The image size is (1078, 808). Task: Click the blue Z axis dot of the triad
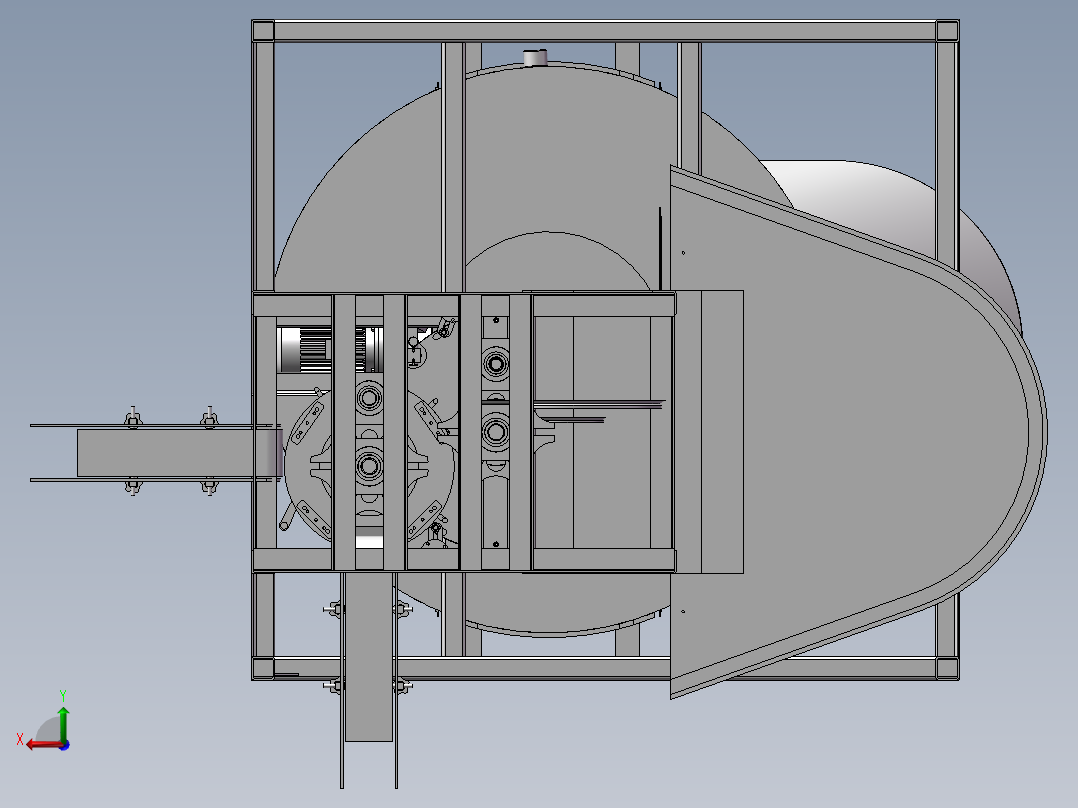pos(65,745)
